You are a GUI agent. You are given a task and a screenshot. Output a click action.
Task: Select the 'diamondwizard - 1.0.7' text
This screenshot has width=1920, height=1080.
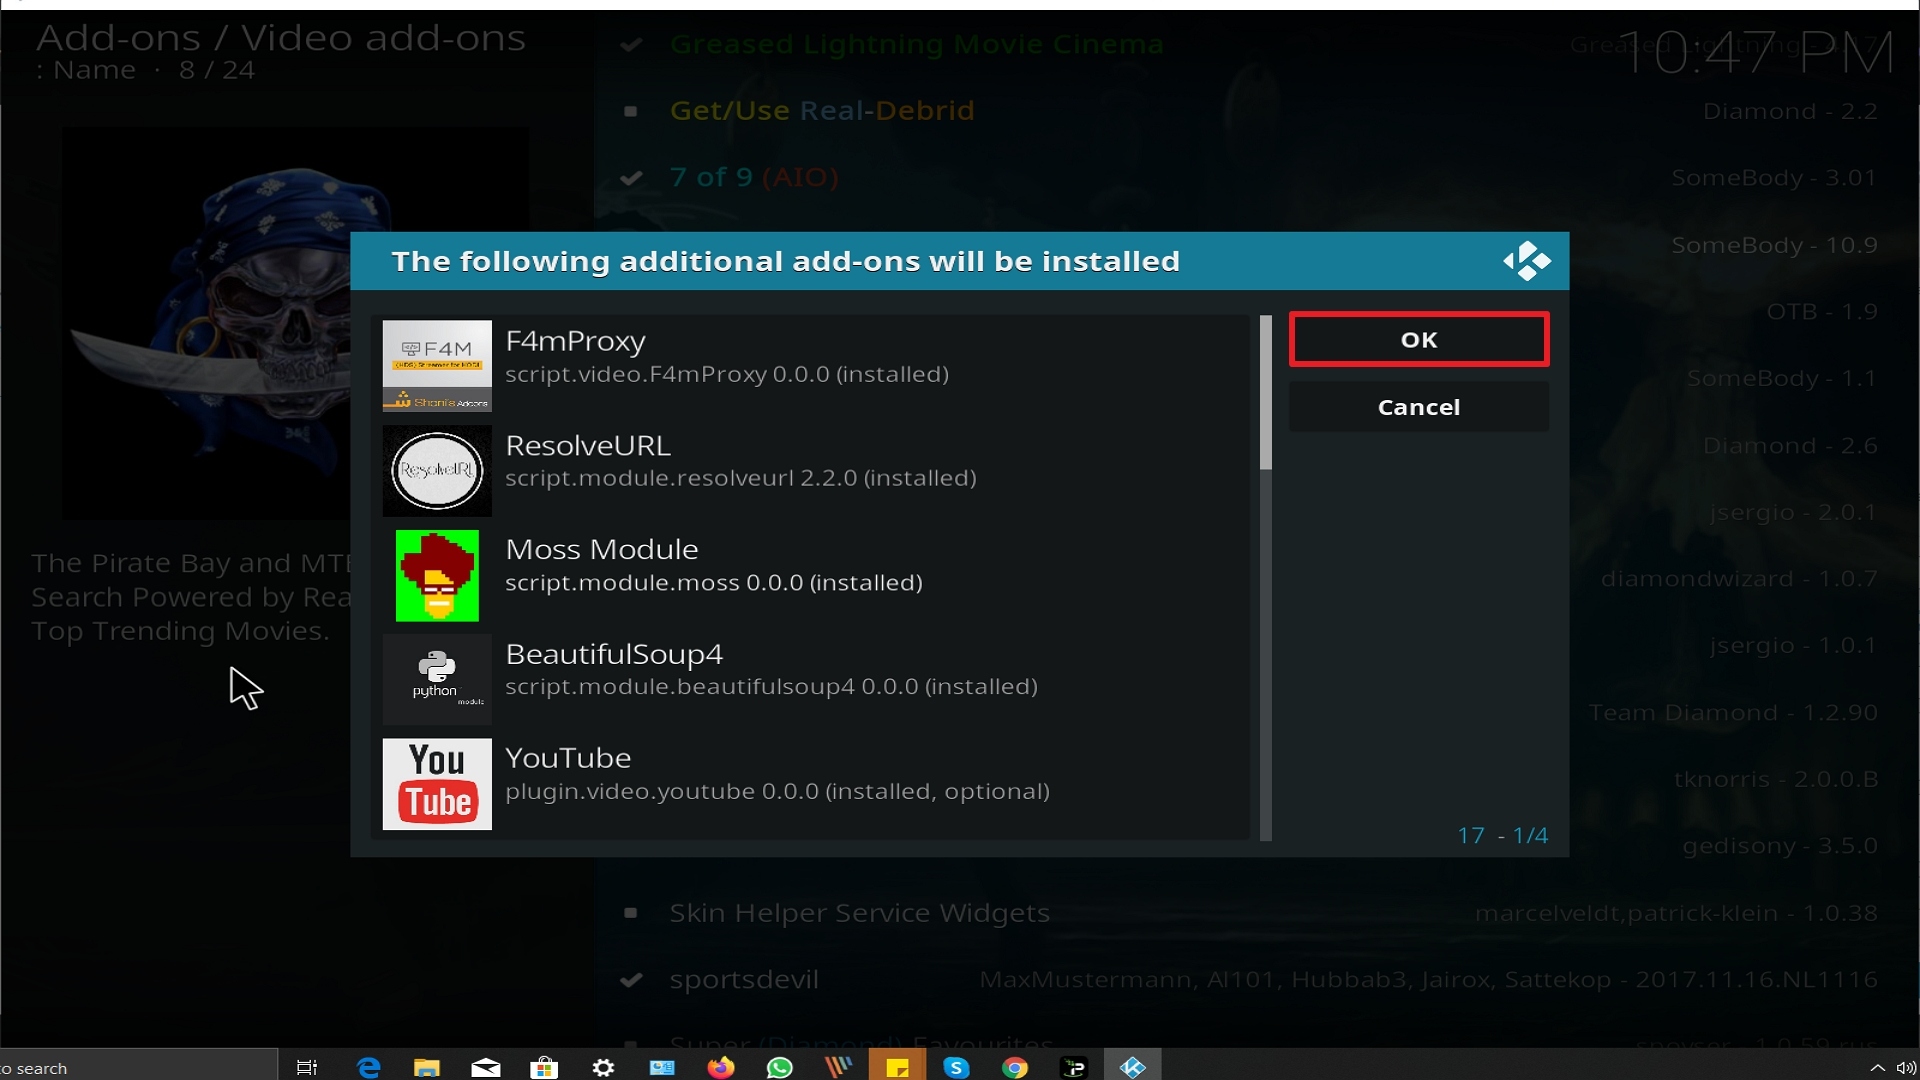click(x=1739, y=579)
